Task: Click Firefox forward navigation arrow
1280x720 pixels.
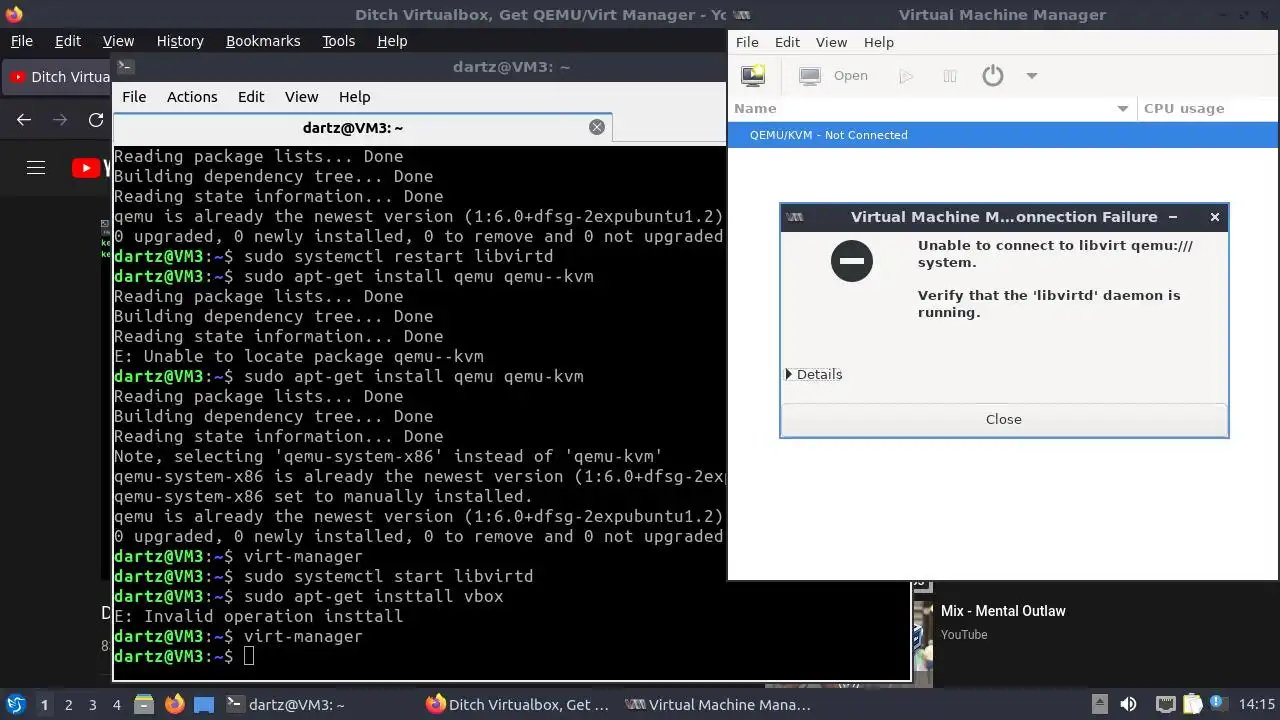Action: [x=60, y=120]
